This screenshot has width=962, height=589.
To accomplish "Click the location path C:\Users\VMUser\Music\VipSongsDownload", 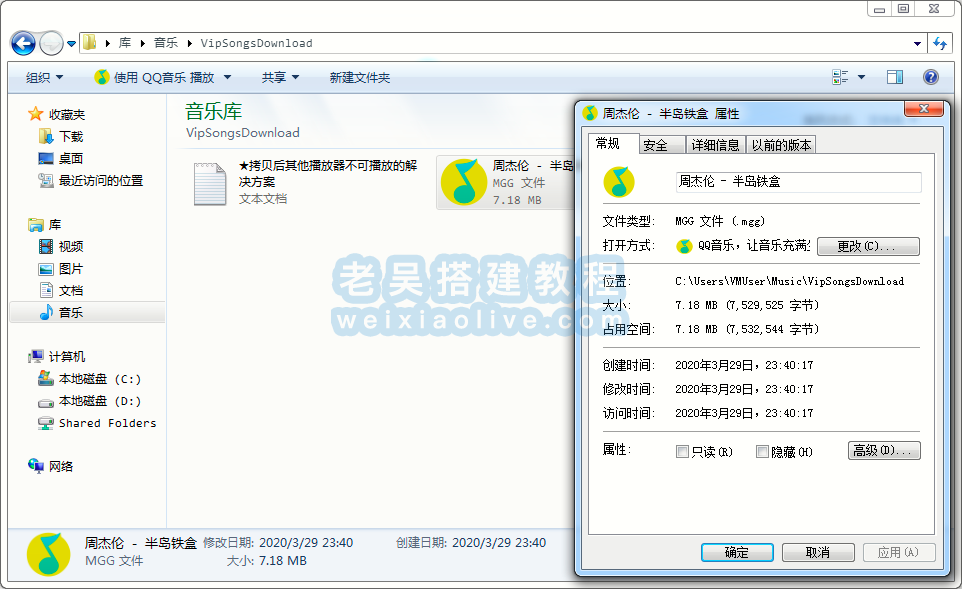I will [789, 282].
